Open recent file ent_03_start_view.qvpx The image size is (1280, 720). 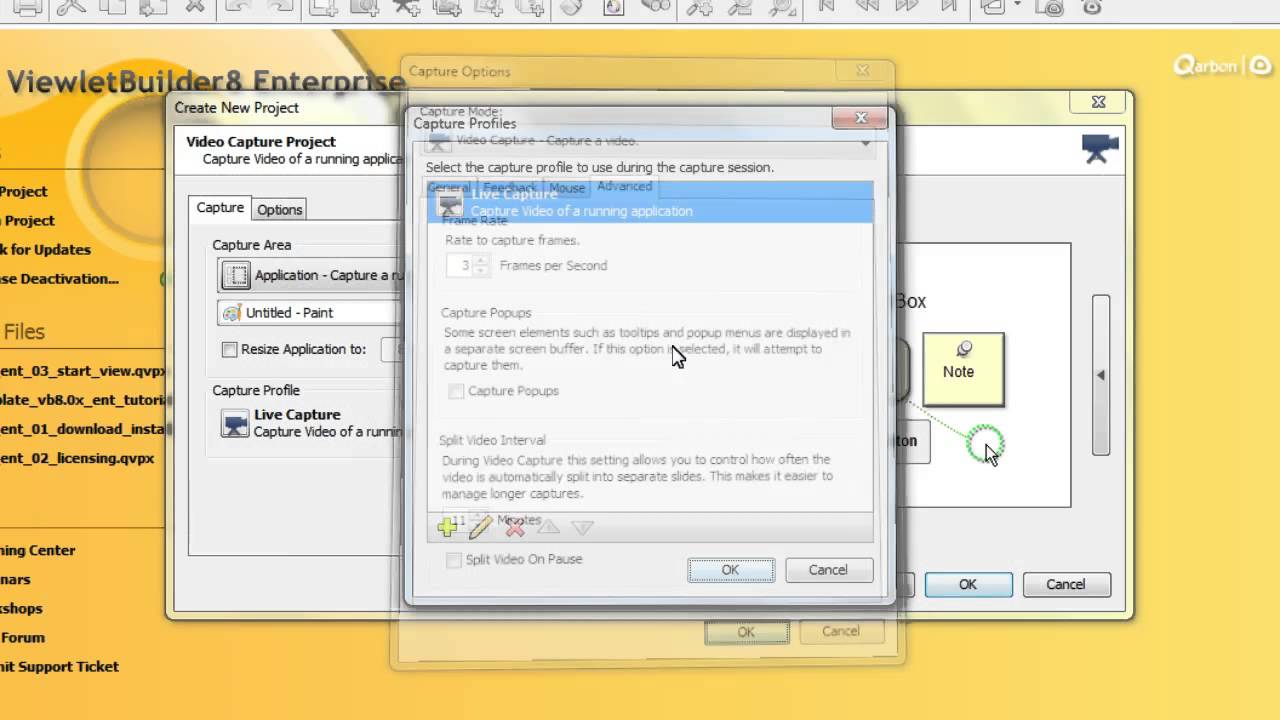82,370
